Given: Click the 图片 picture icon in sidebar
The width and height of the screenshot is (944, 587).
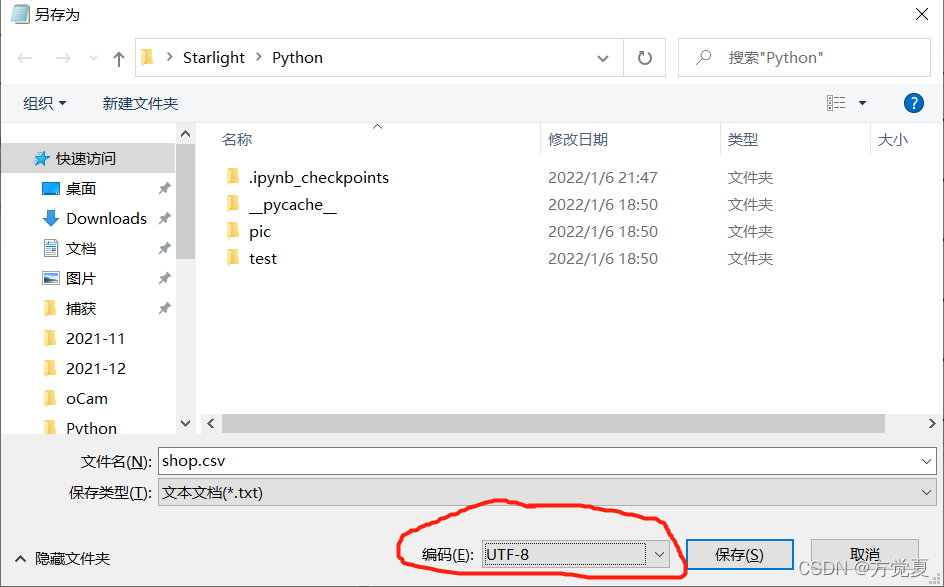Looking at the screenshot, I should click(x=51, y=278).
